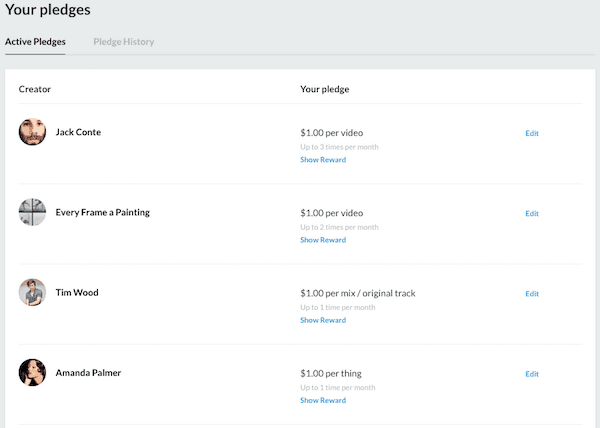This screenshot has height=428, width=600.
Task: Click the Creator column header
Action: 35,89
